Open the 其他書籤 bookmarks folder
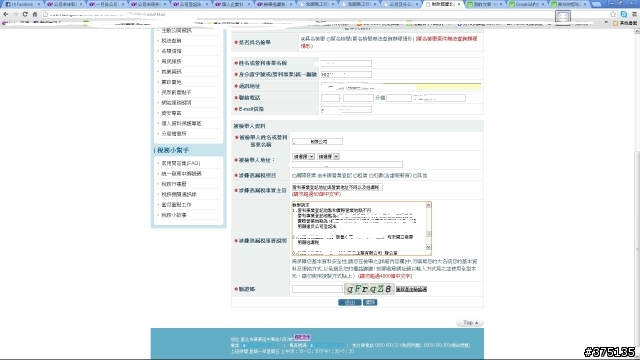The image size is (640, 360). click(625, 23)
